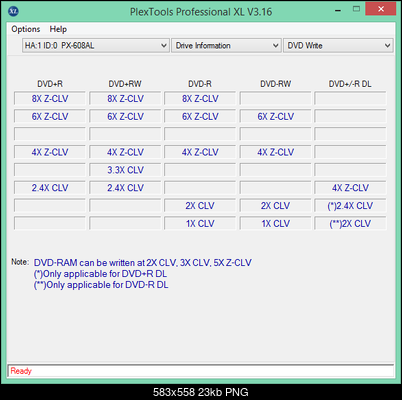Click the 'Note:' label
Viewport: 402px width, 400px height.
click(20, 262)
